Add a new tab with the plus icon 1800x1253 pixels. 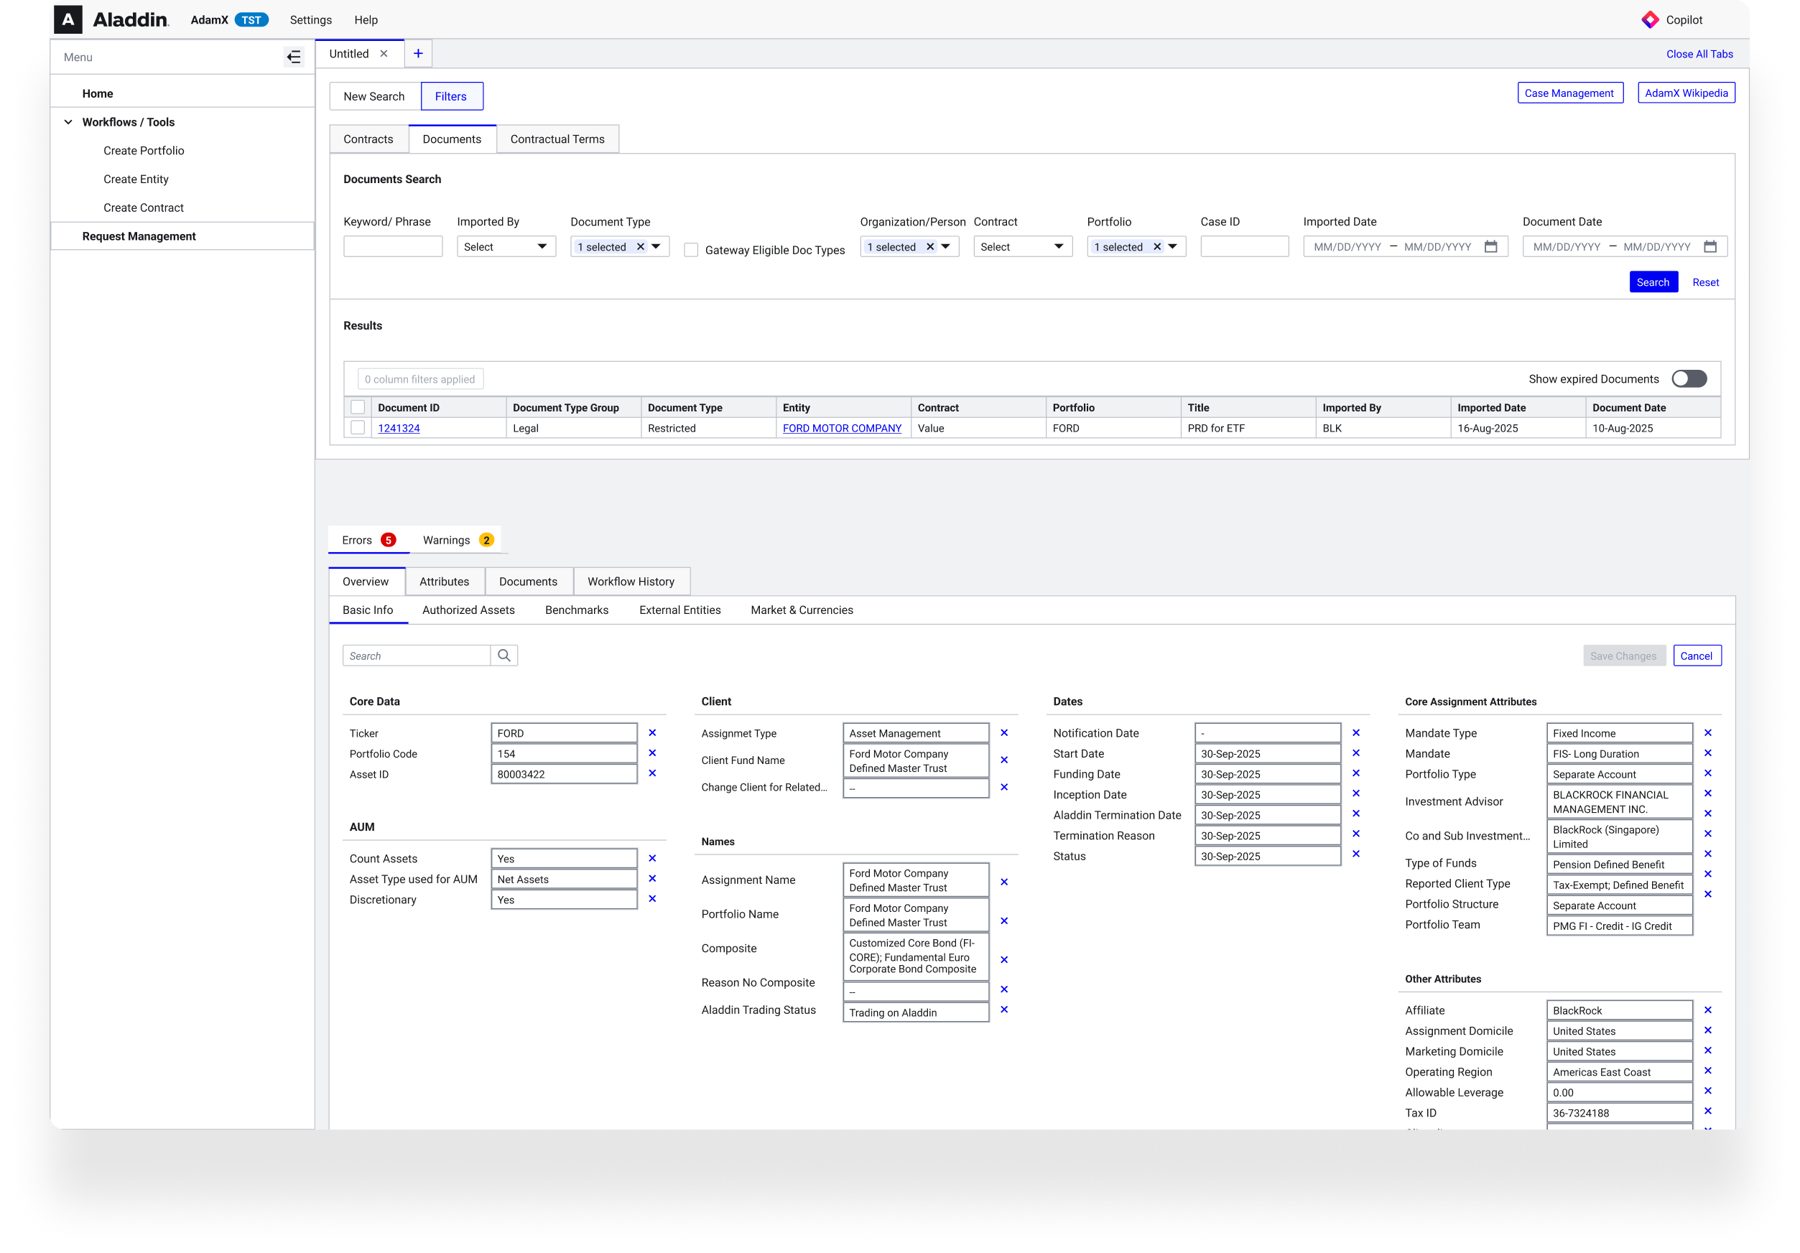coord(418,54)
